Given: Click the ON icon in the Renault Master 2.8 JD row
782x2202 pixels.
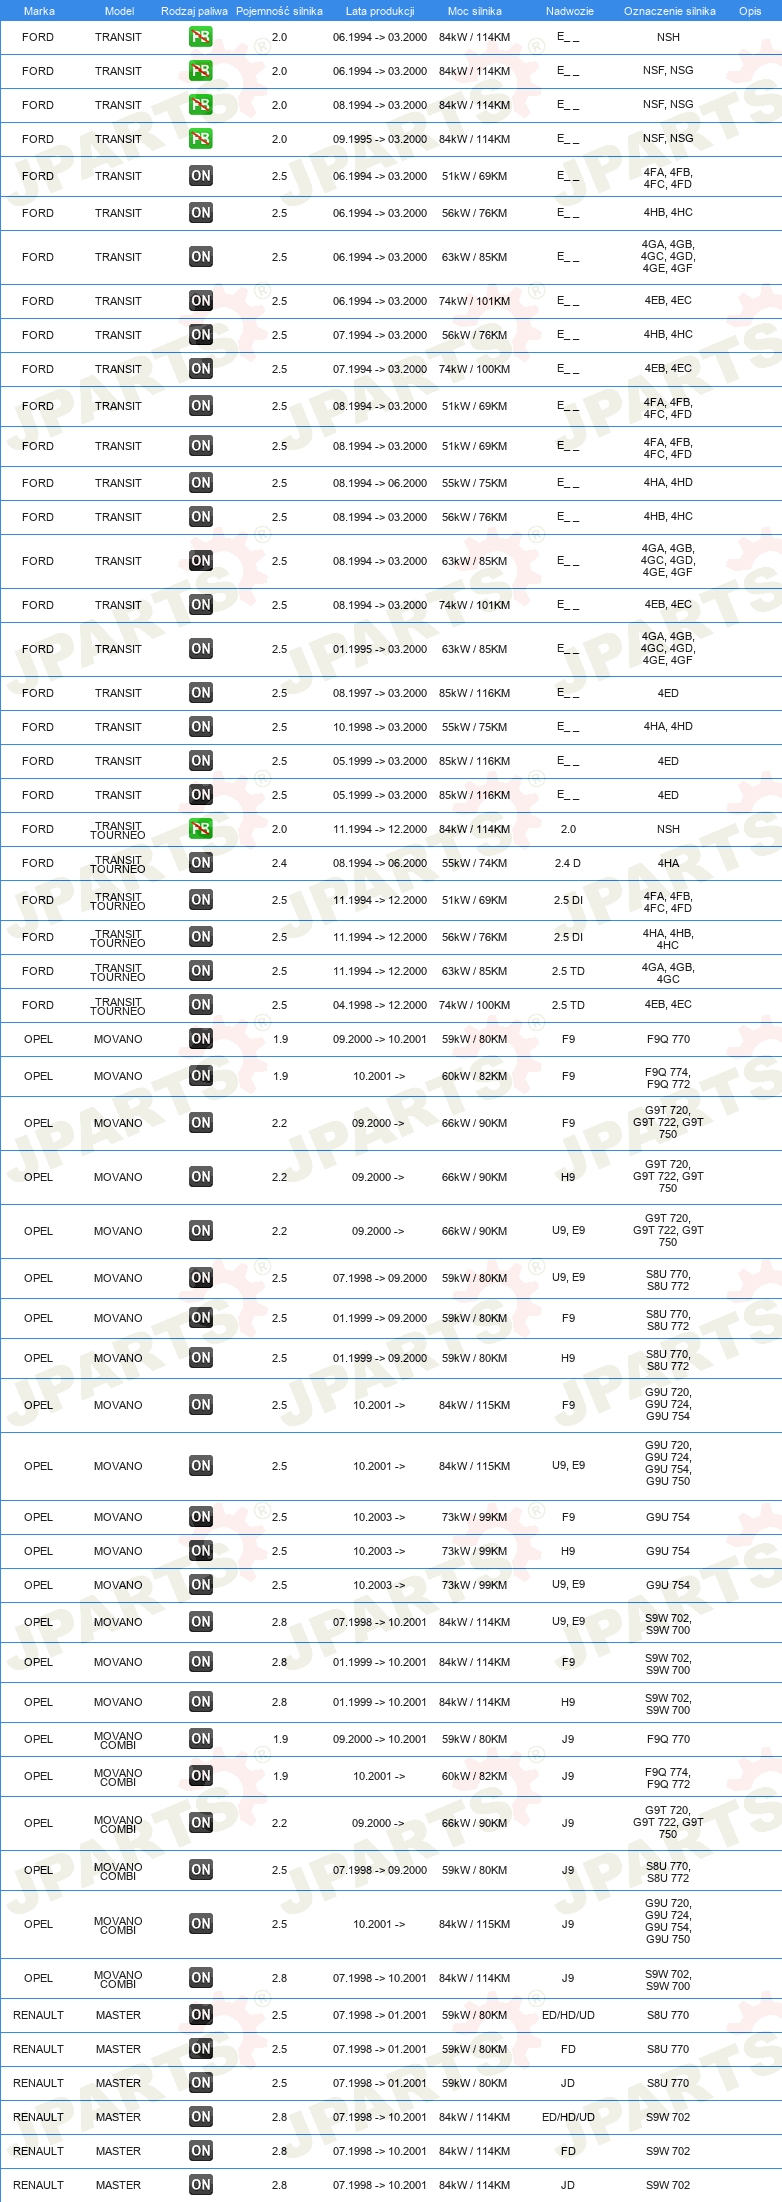Looking at the screenshot, I should click(201, 2185).
